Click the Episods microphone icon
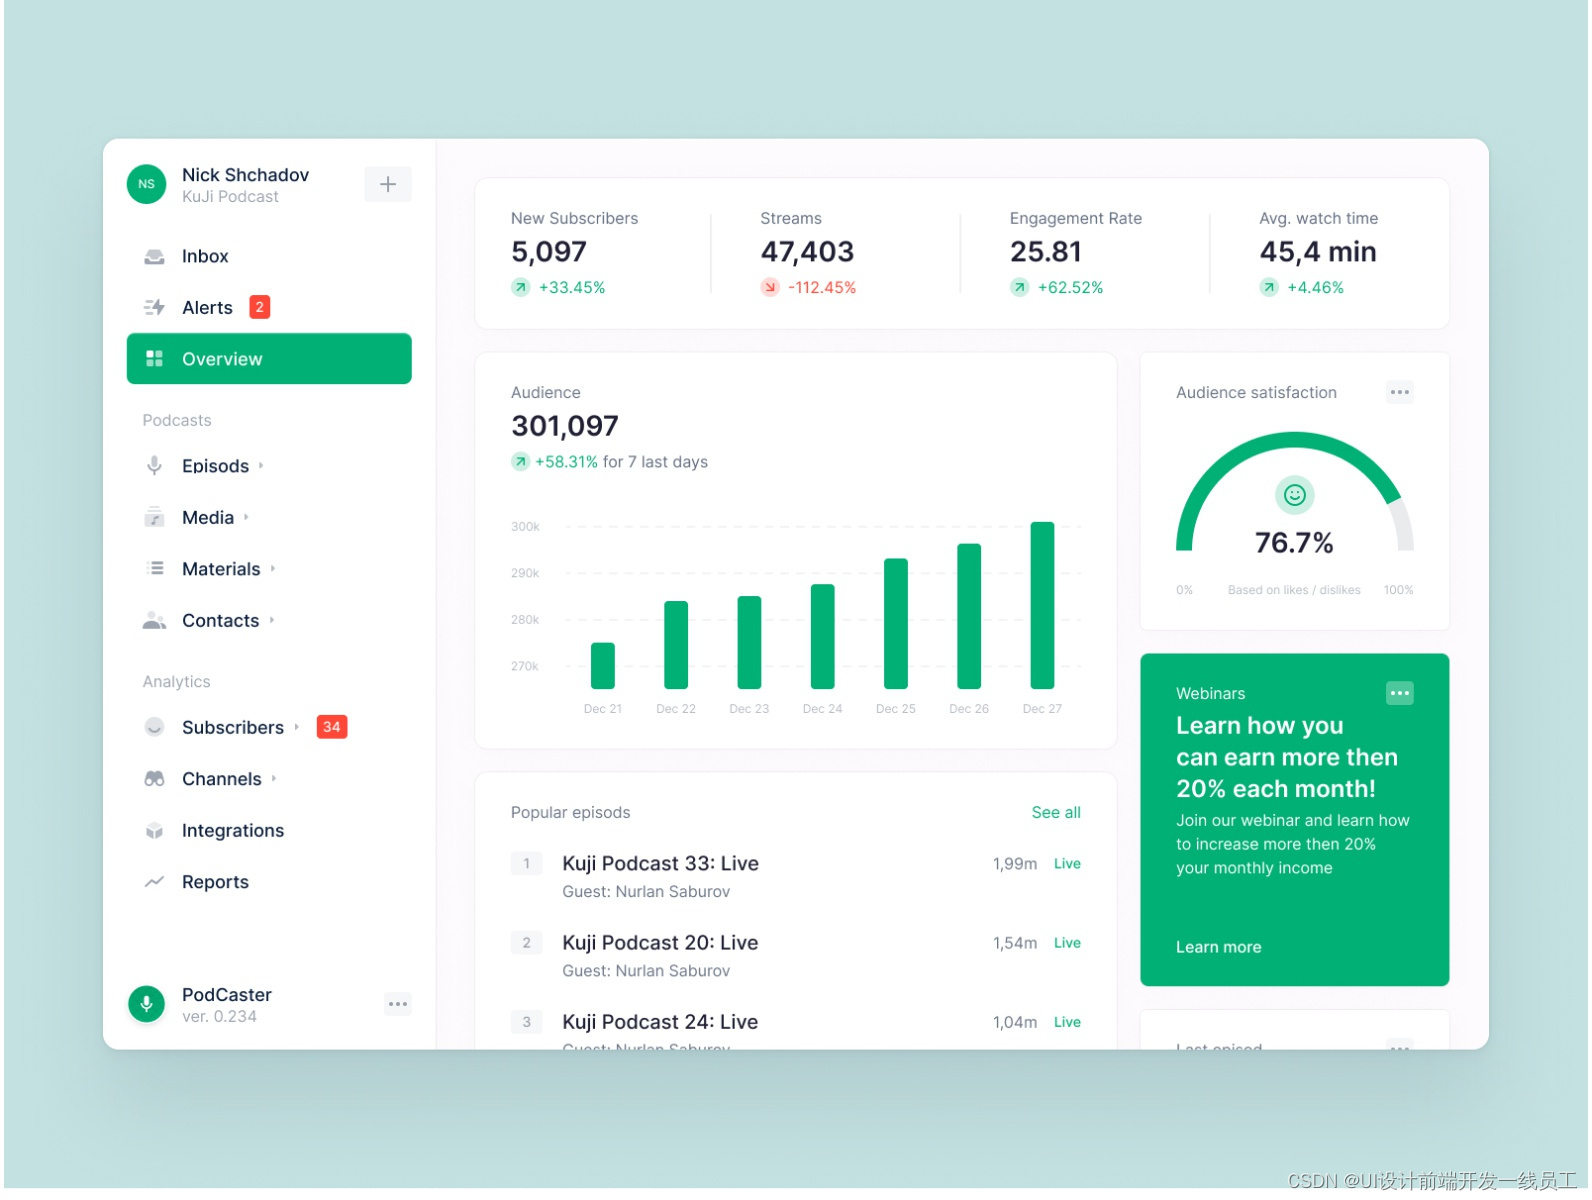This screenshot has width=1592, height=1200. point(154,466)
